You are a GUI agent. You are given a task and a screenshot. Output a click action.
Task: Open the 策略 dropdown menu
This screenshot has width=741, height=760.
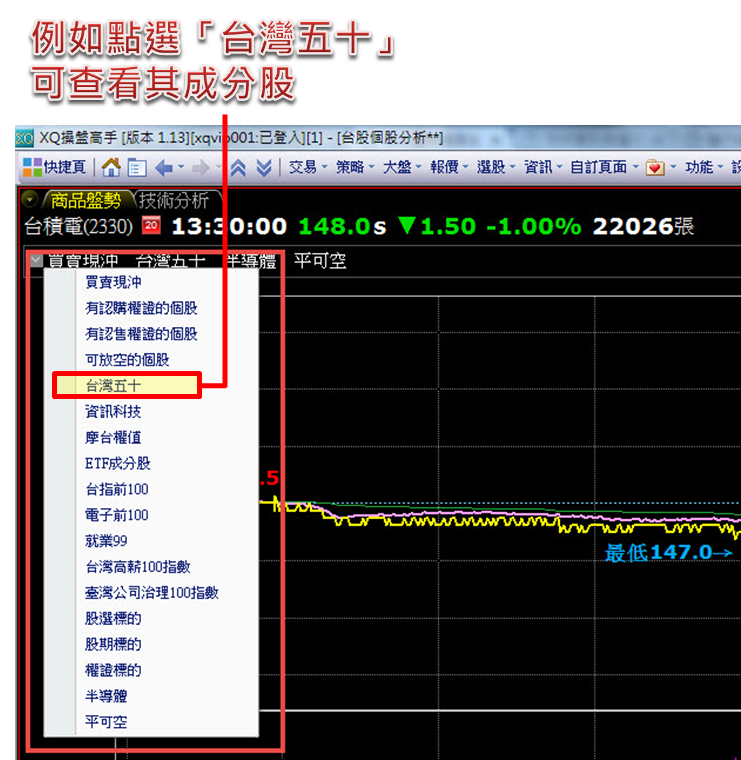pos(355,167)
